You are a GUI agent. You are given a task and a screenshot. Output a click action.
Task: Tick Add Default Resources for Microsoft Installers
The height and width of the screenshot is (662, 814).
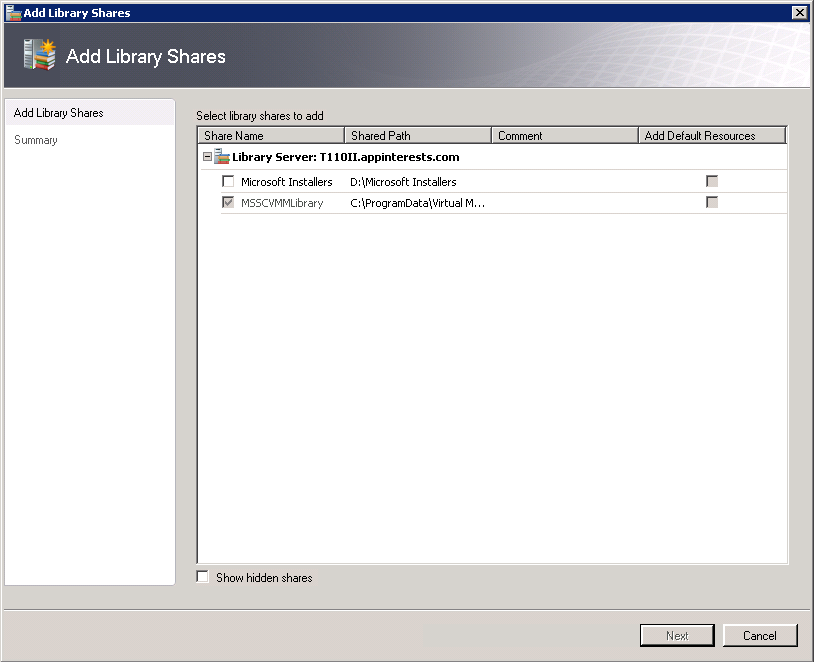pyautogui.click(x=712, y=182)
